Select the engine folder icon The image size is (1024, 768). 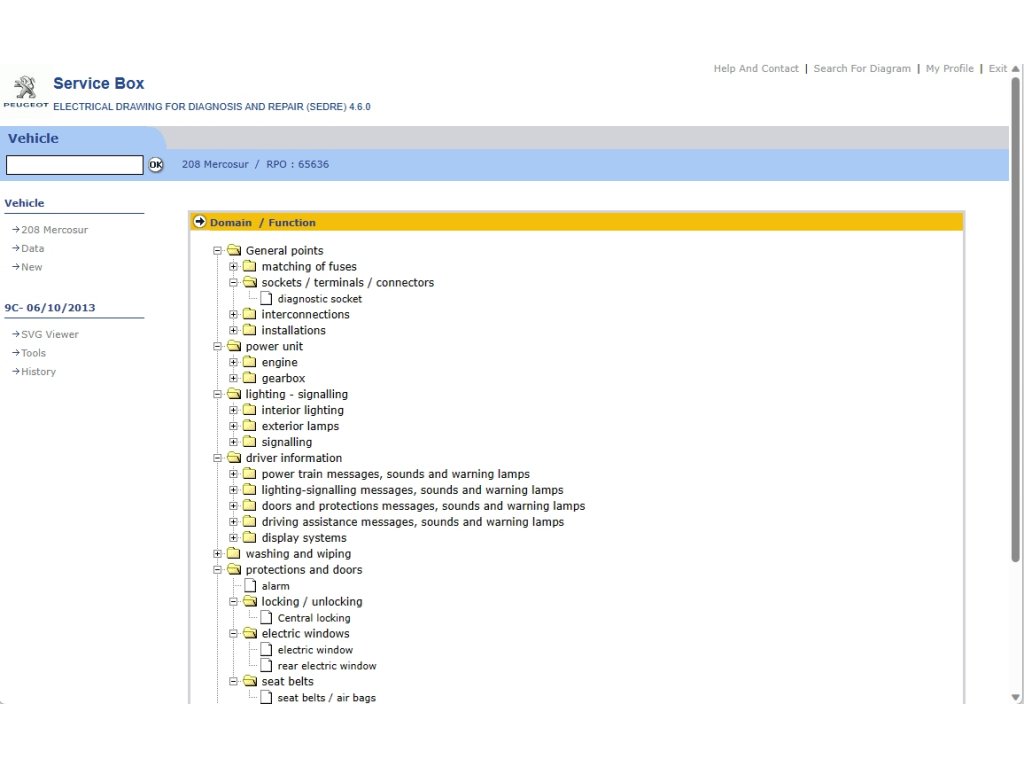coord(250,362)
